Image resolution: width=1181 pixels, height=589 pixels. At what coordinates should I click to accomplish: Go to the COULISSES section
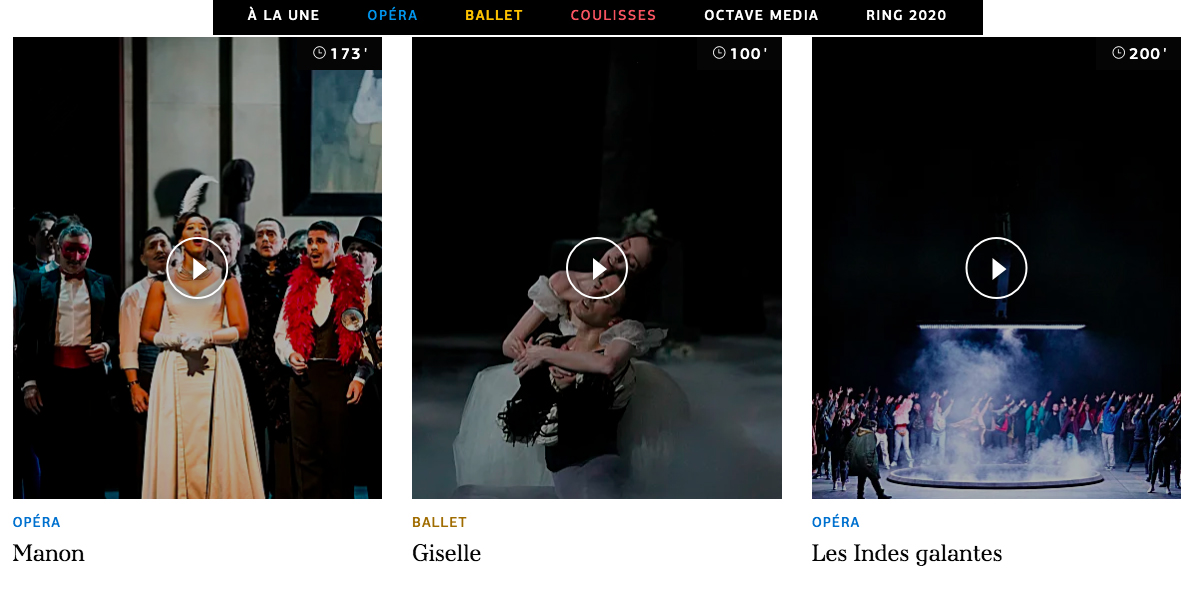click(x=613, y=15)
